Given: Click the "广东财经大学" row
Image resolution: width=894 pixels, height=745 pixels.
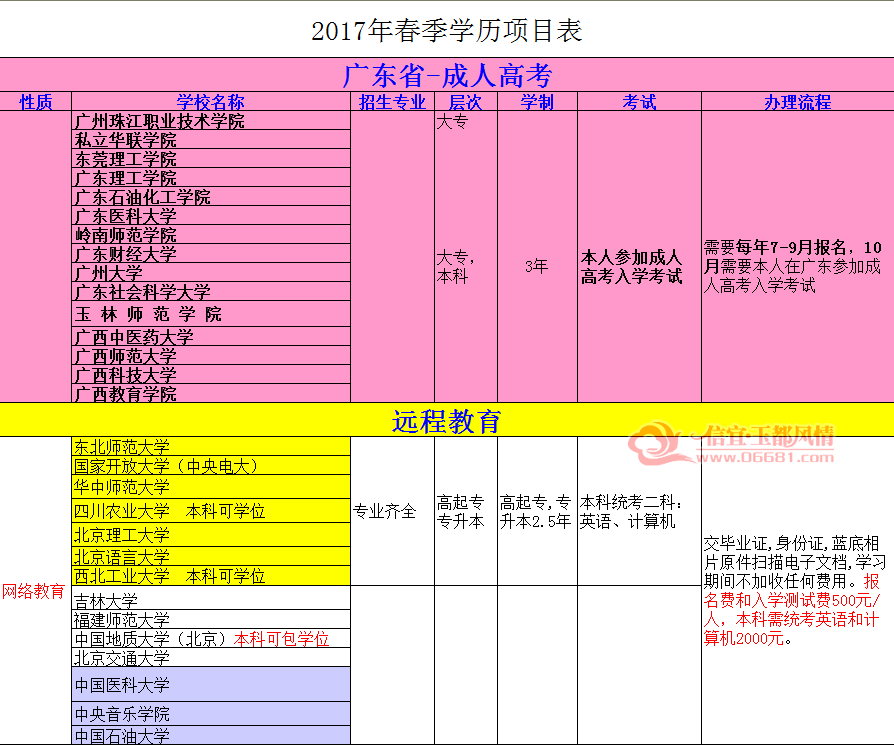Looking at the screenshot, I should coord(211,253).
